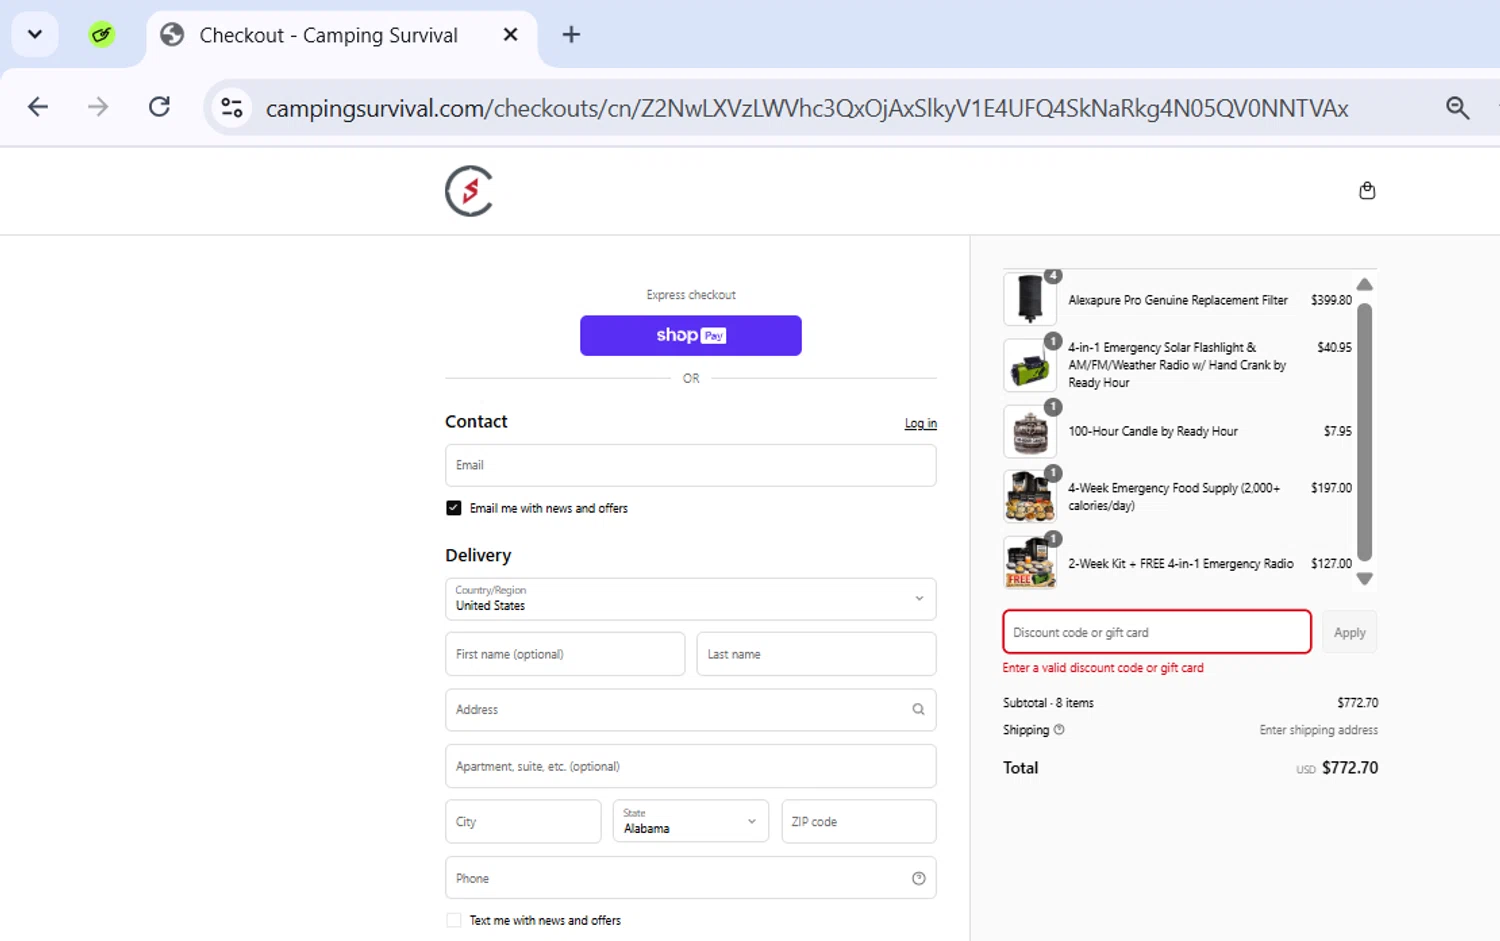Click the Enter a valid discount code error
1500x941 pixels.
[1103, 668]
